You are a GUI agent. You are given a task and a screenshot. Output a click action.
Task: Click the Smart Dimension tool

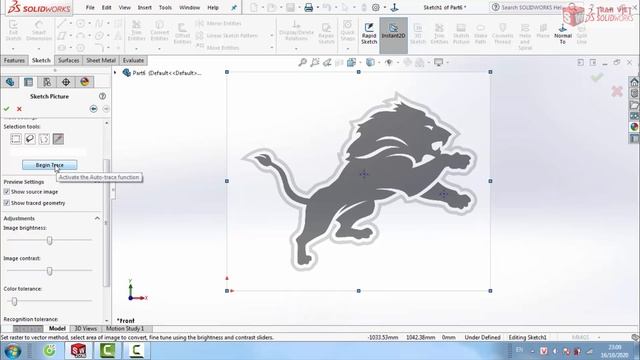[x=39, y=31]
